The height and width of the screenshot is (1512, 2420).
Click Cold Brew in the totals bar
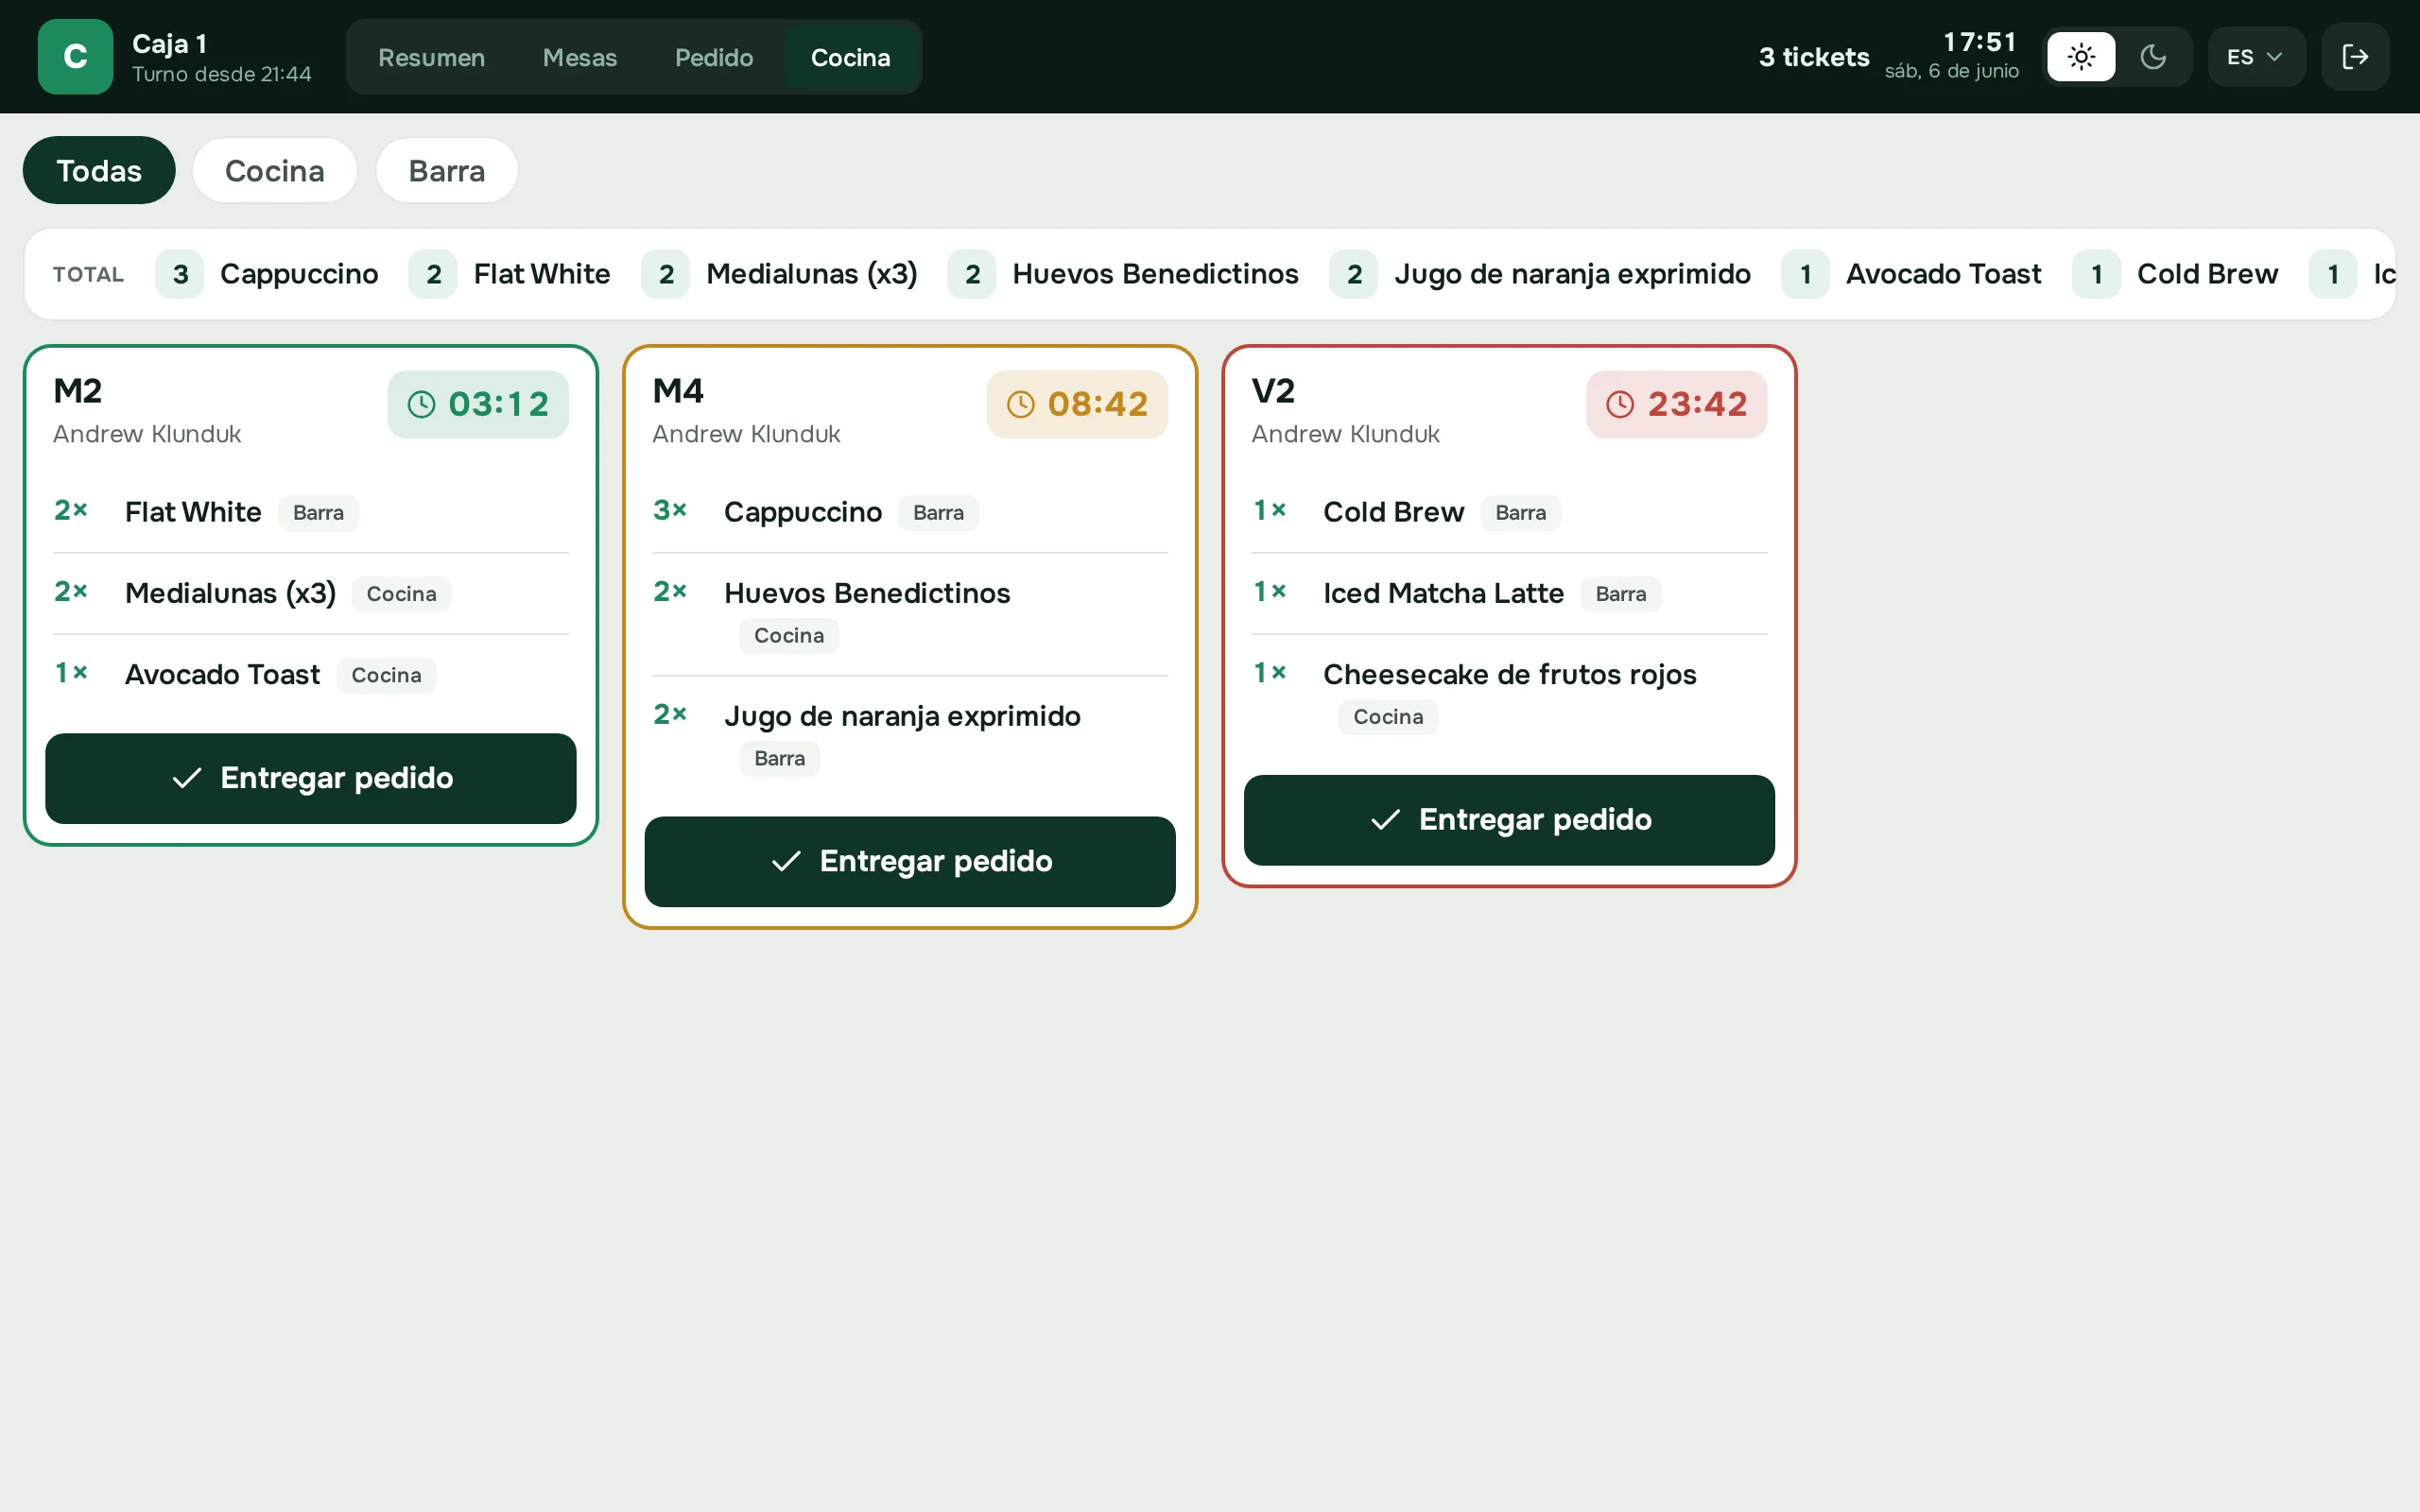[x=2207, y=274]
